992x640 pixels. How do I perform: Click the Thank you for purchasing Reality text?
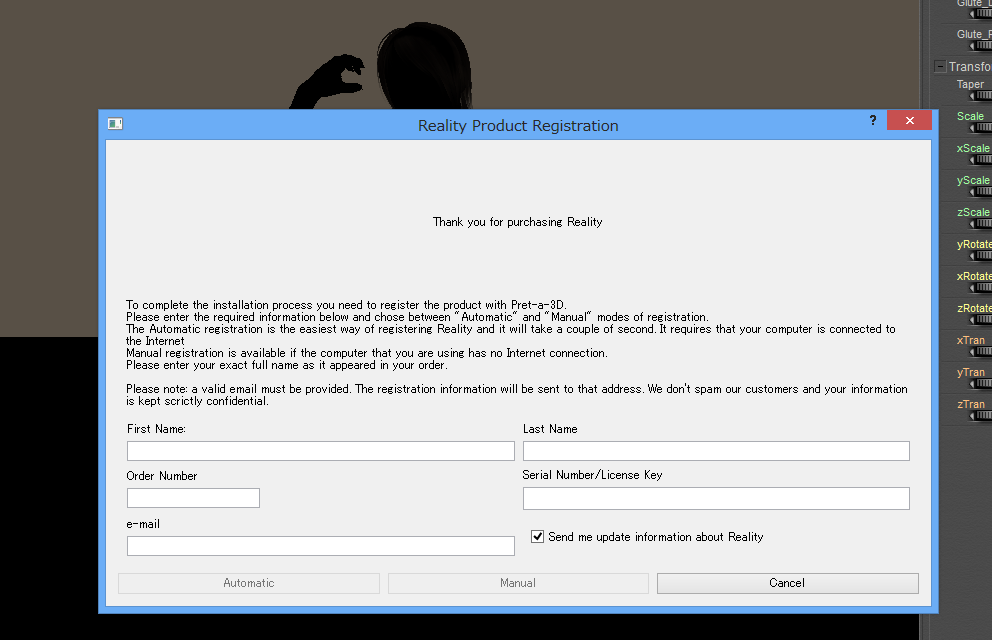click(x=518, y=222)
